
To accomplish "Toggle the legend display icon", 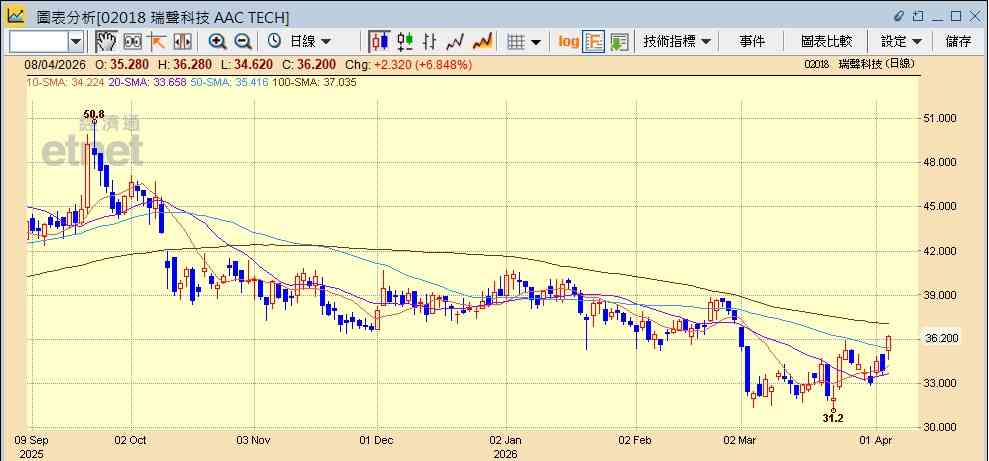I will [594, 42].
